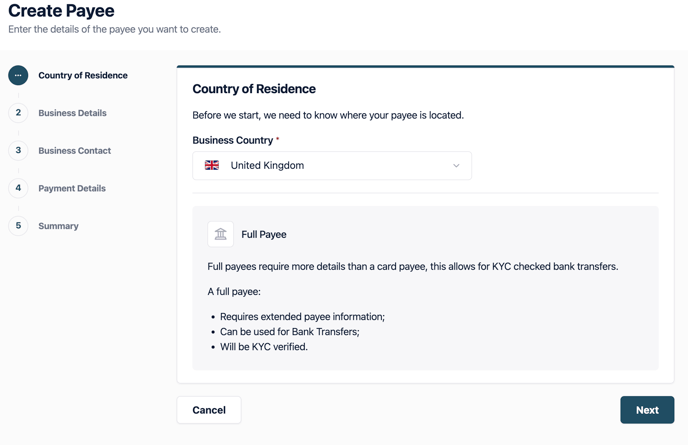Click the Create Payee page title
Viewport: 688px width, 445px height.
(61, 11)
